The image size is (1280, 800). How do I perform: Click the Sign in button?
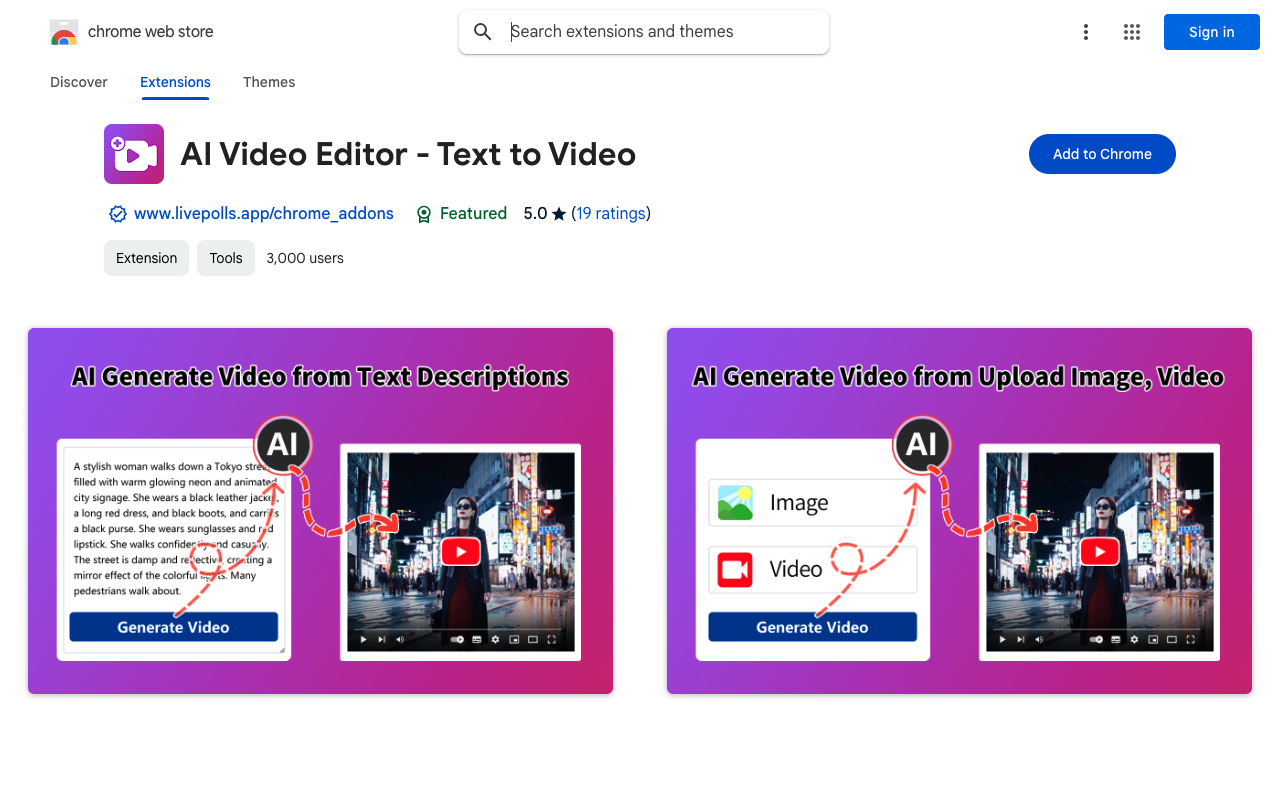click(1211, 32)
